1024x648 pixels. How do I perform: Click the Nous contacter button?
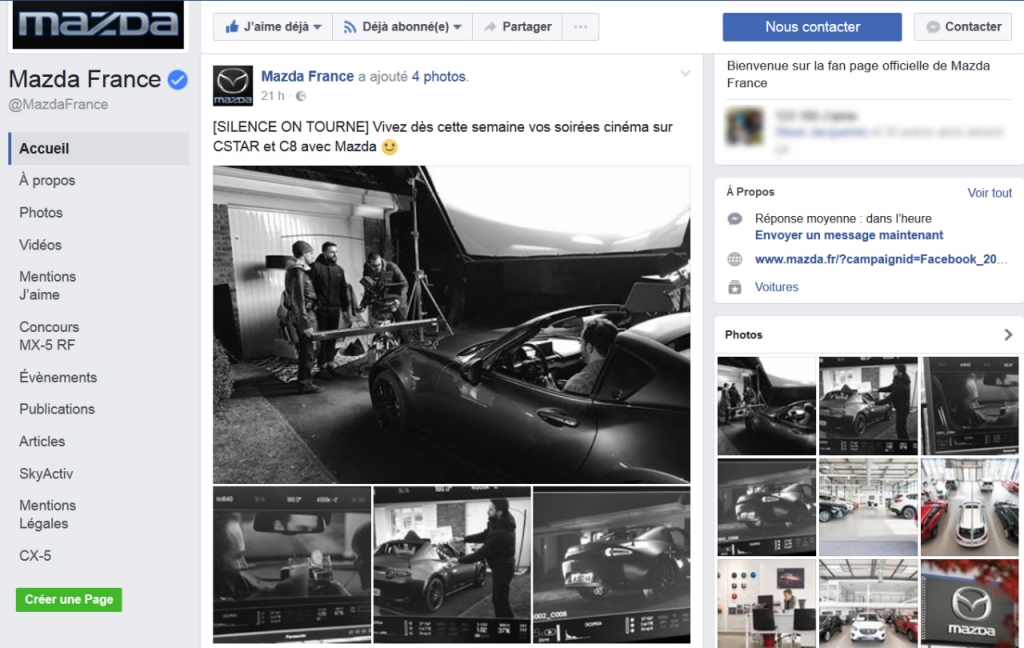coord(812,27)
